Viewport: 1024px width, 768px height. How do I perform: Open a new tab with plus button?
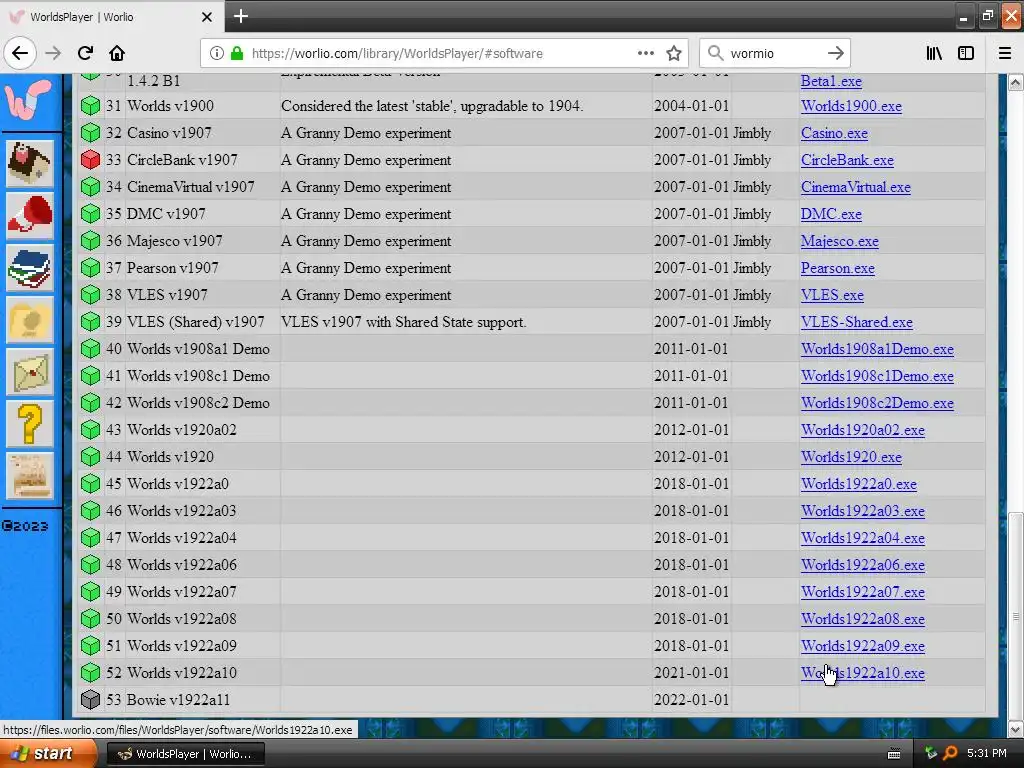[x=240, y=16]
